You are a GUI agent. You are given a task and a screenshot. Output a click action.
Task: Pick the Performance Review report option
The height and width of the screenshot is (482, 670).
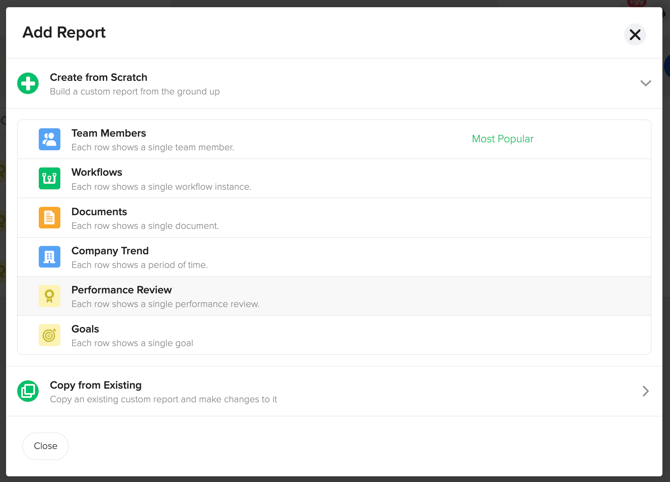tap(121, 290)
